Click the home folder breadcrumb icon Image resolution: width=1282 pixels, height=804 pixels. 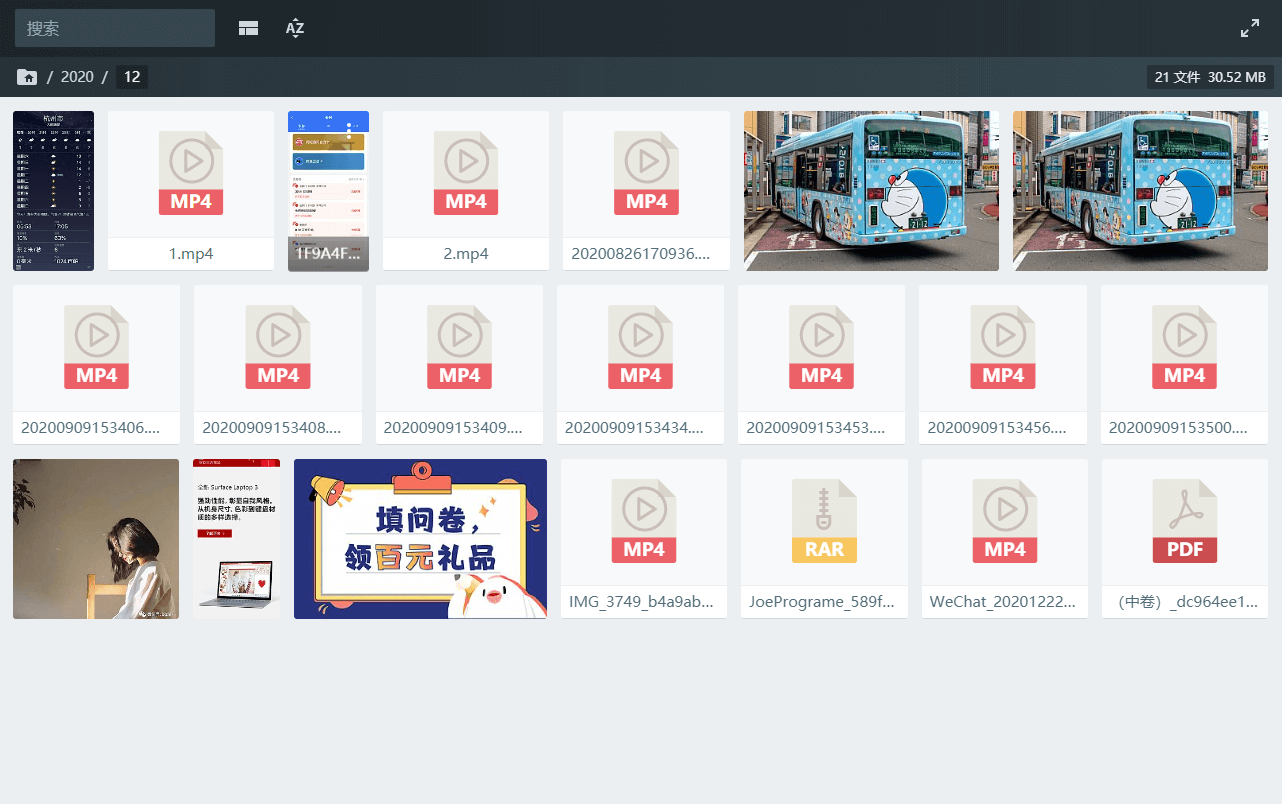(x=27, y=77)
